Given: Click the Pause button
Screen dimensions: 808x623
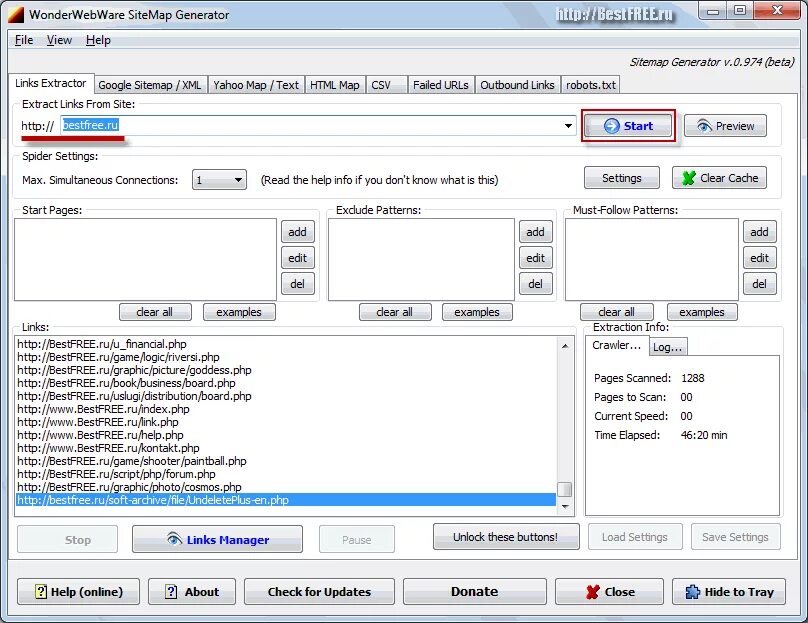Looking at the screenshot, I should pos(357,540).
